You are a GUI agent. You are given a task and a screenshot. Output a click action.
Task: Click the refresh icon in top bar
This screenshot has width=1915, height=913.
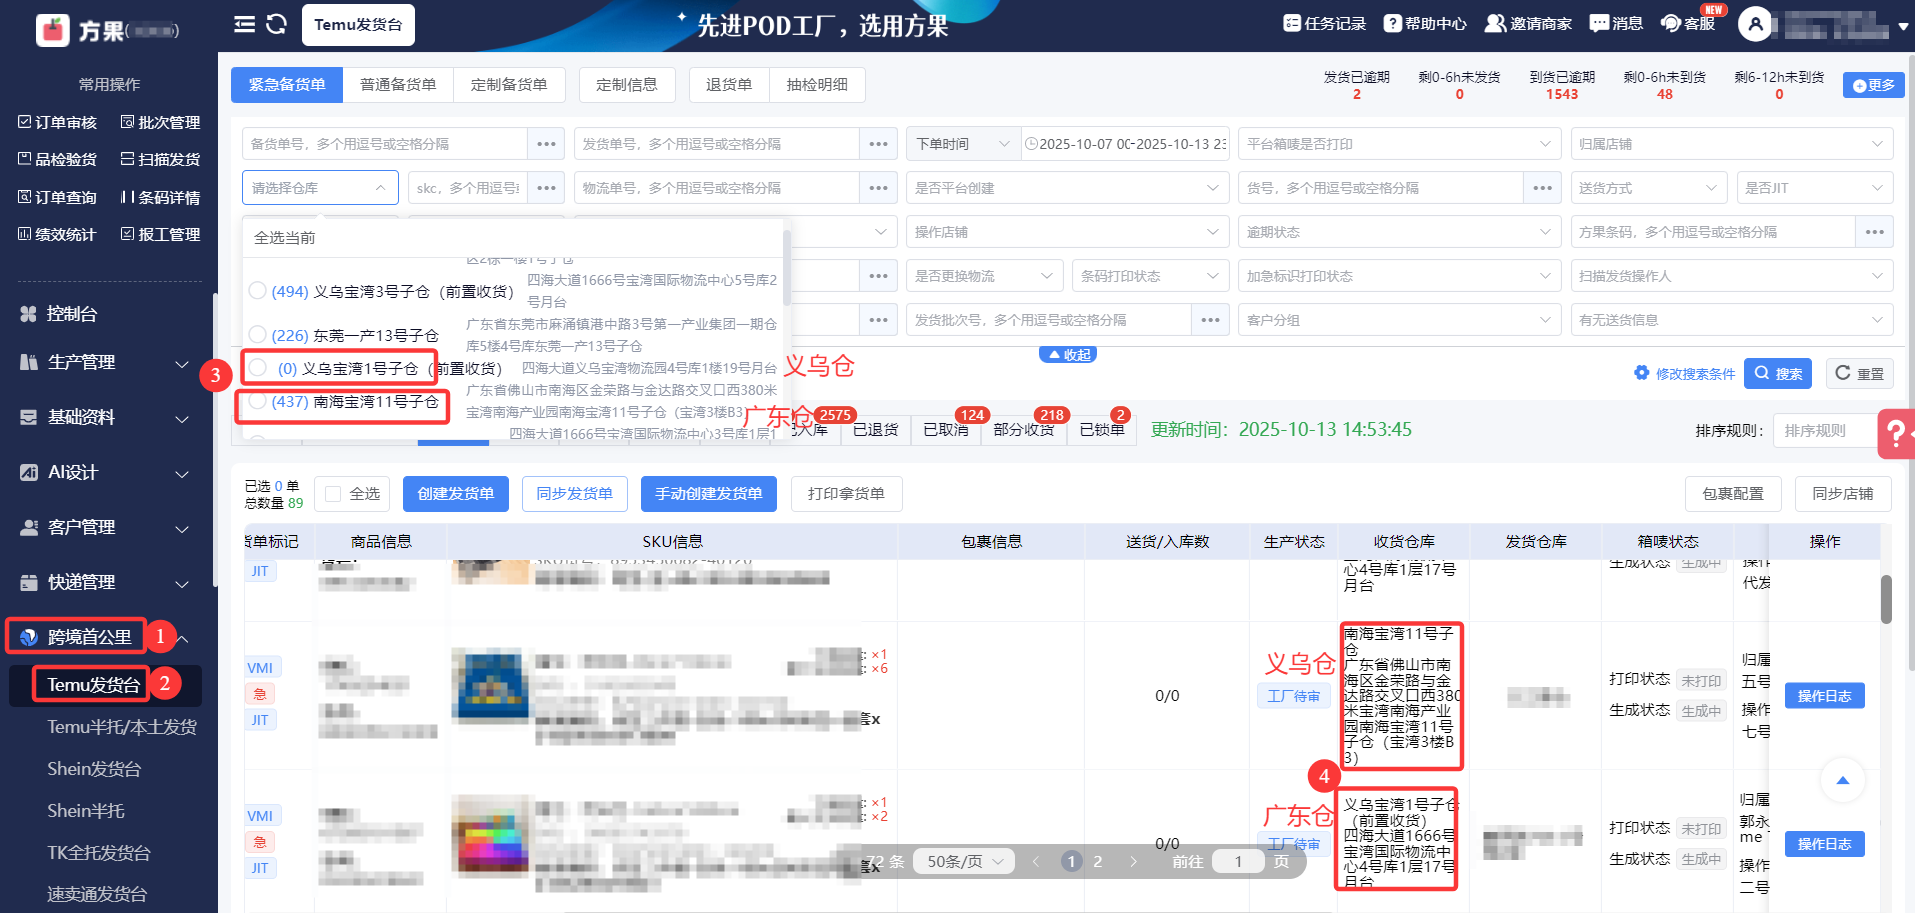[x=277, y=24]
